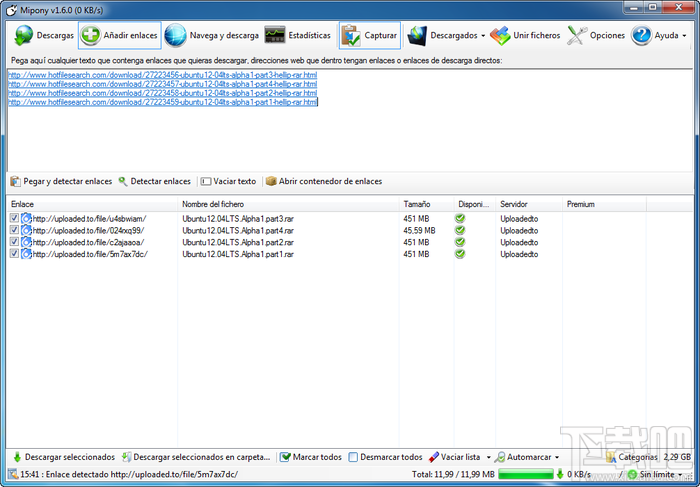Click availability check icon for part4.rar
Viewport: 700px width, 487px height.
(x=460, y=230)
